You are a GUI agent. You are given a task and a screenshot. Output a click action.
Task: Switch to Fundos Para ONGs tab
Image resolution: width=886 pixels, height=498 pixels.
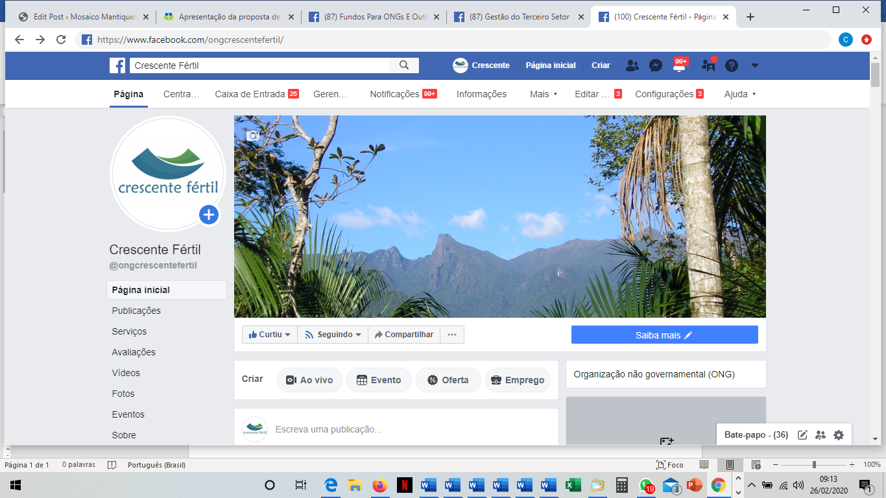pos(375,17)
